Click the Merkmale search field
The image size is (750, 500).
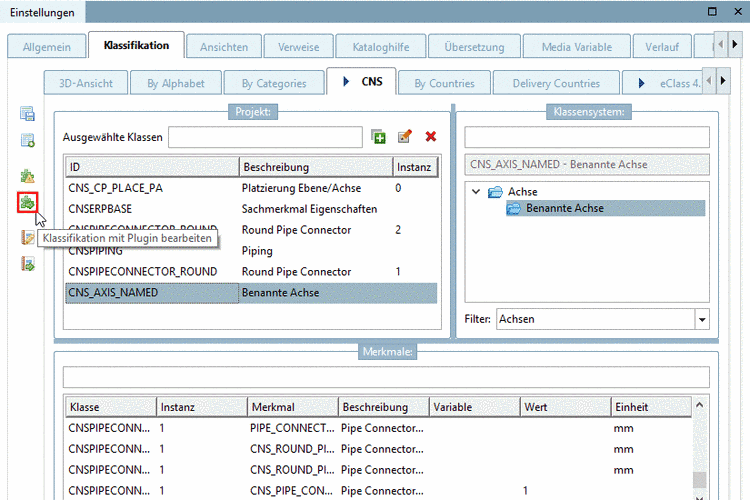[386, 377]
